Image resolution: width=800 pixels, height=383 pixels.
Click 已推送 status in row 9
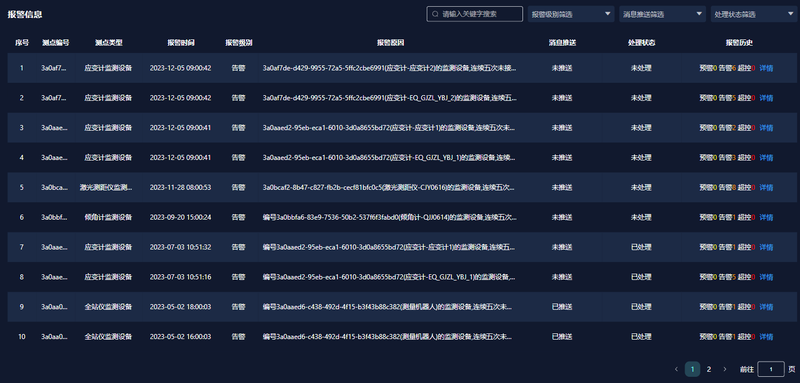tap(562, 307)
